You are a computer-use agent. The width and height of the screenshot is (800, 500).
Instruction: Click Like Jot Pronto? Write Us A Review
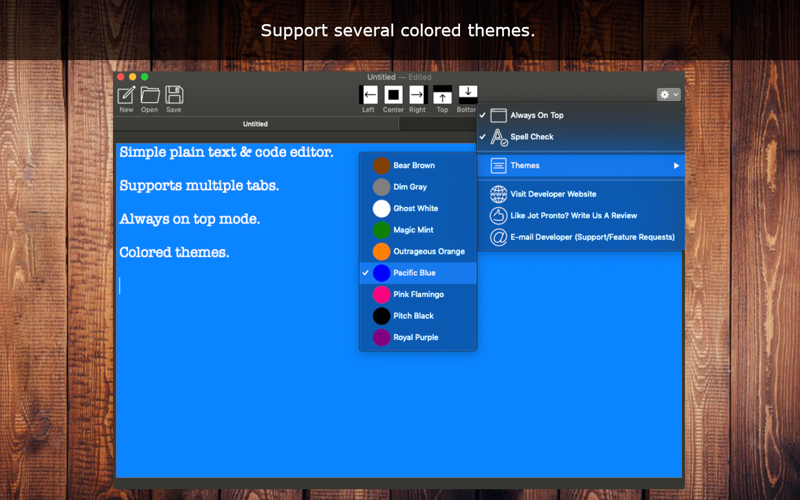[x=581, y=215]
